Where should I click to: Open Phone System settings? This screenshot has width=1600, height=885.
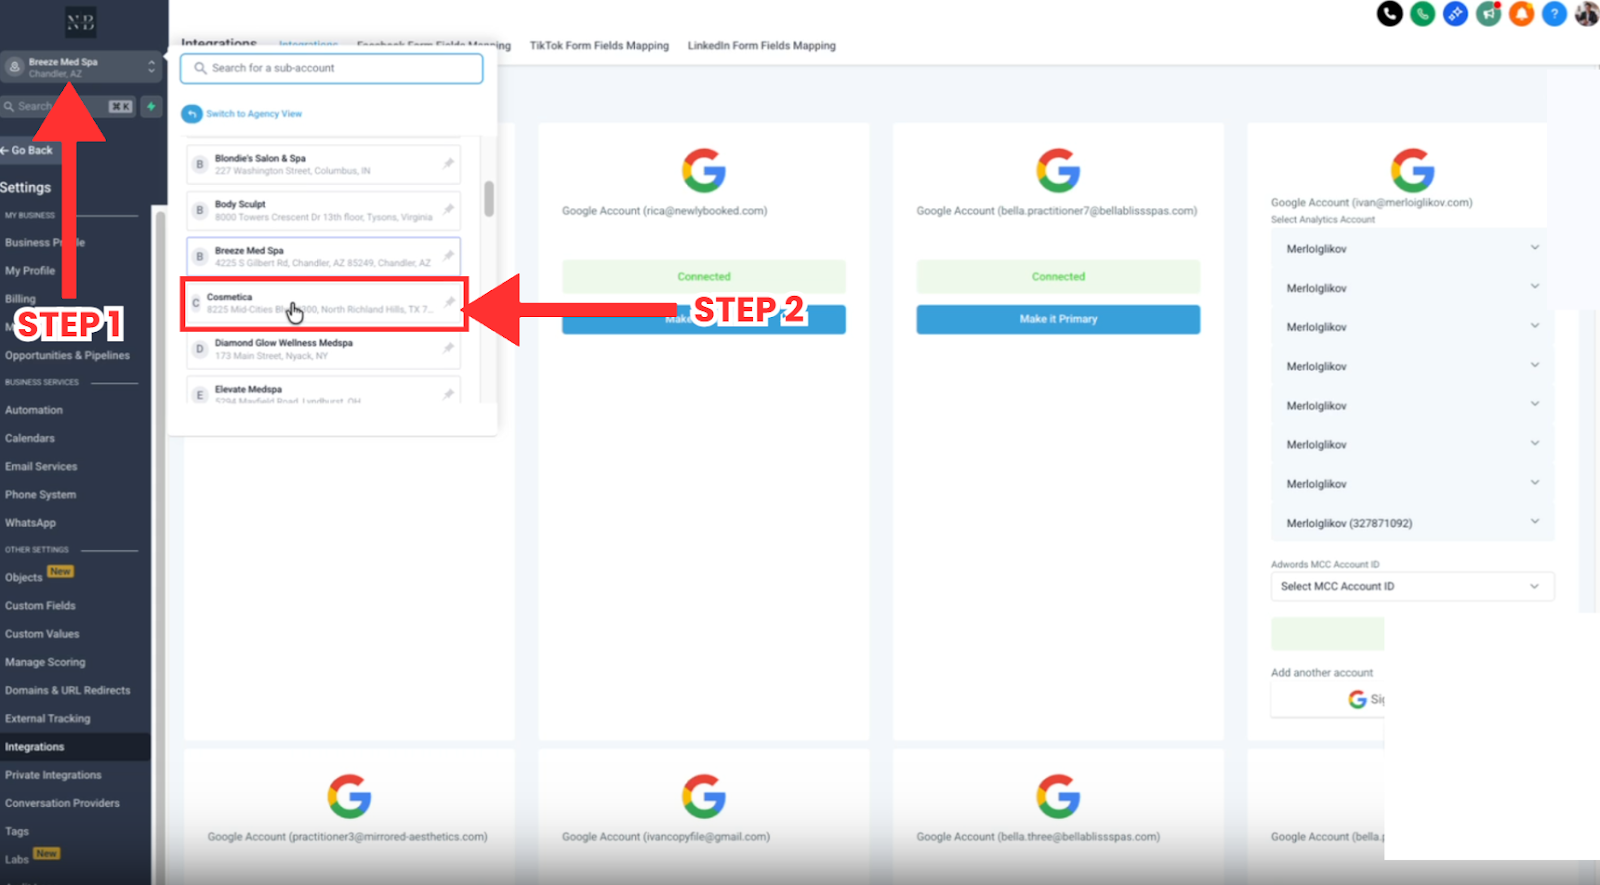[40, 495]
